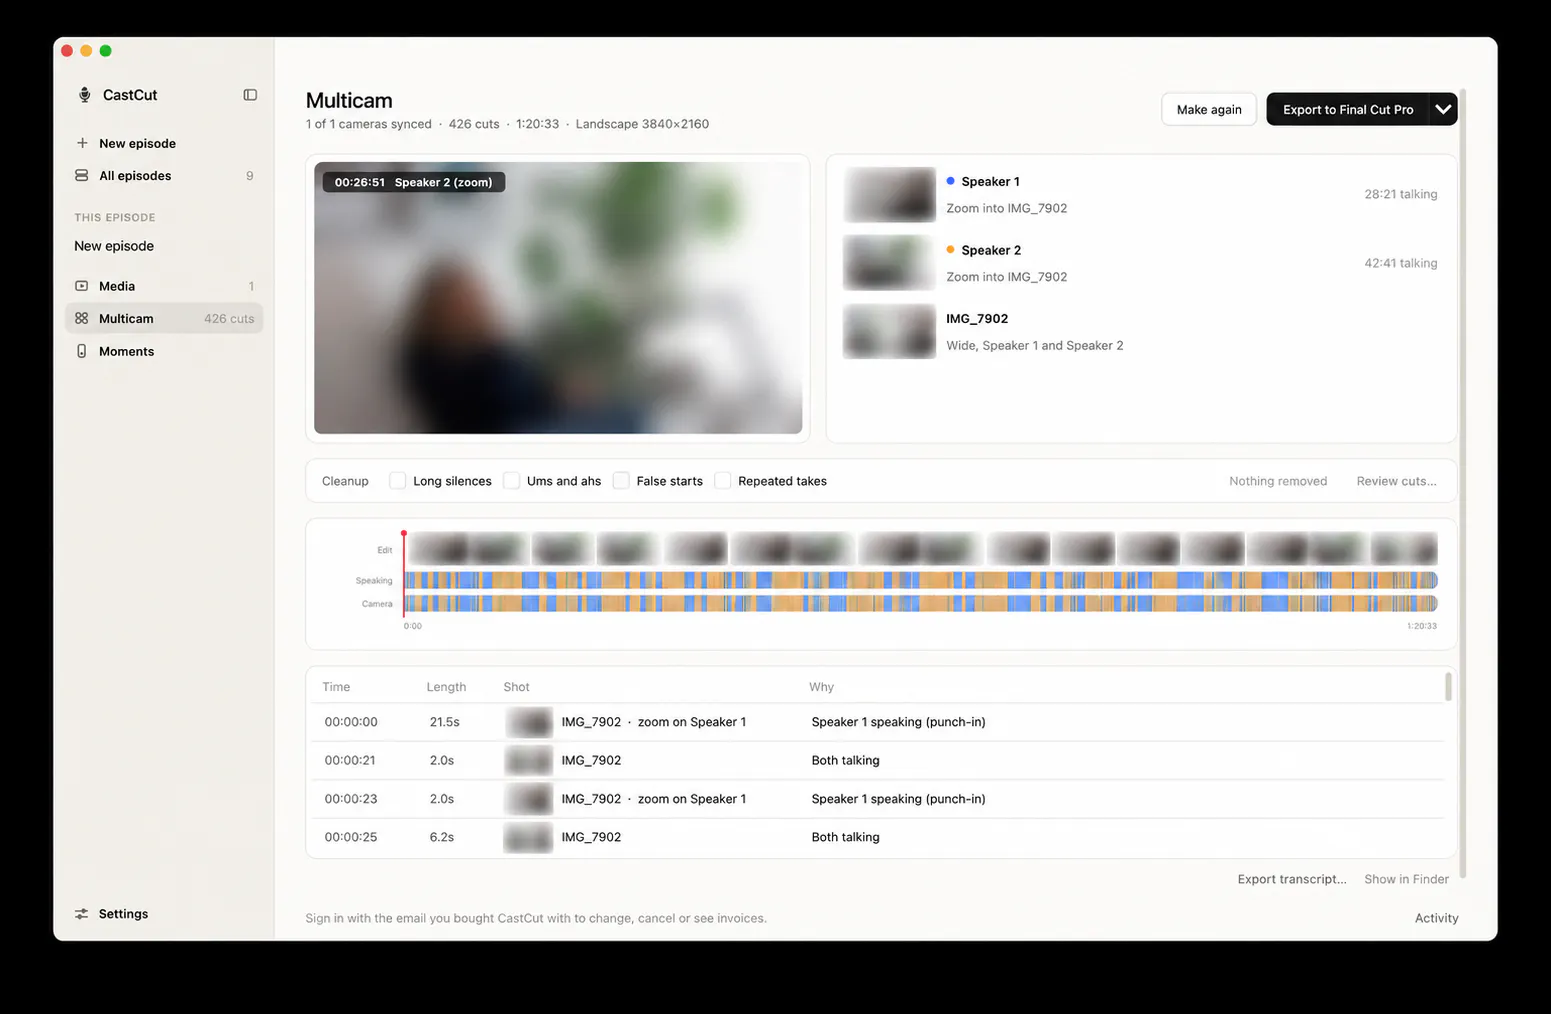This screenshot has width=1551, height=1014.
Task: Enable the False starts checkbox
Action: (621, 481)
